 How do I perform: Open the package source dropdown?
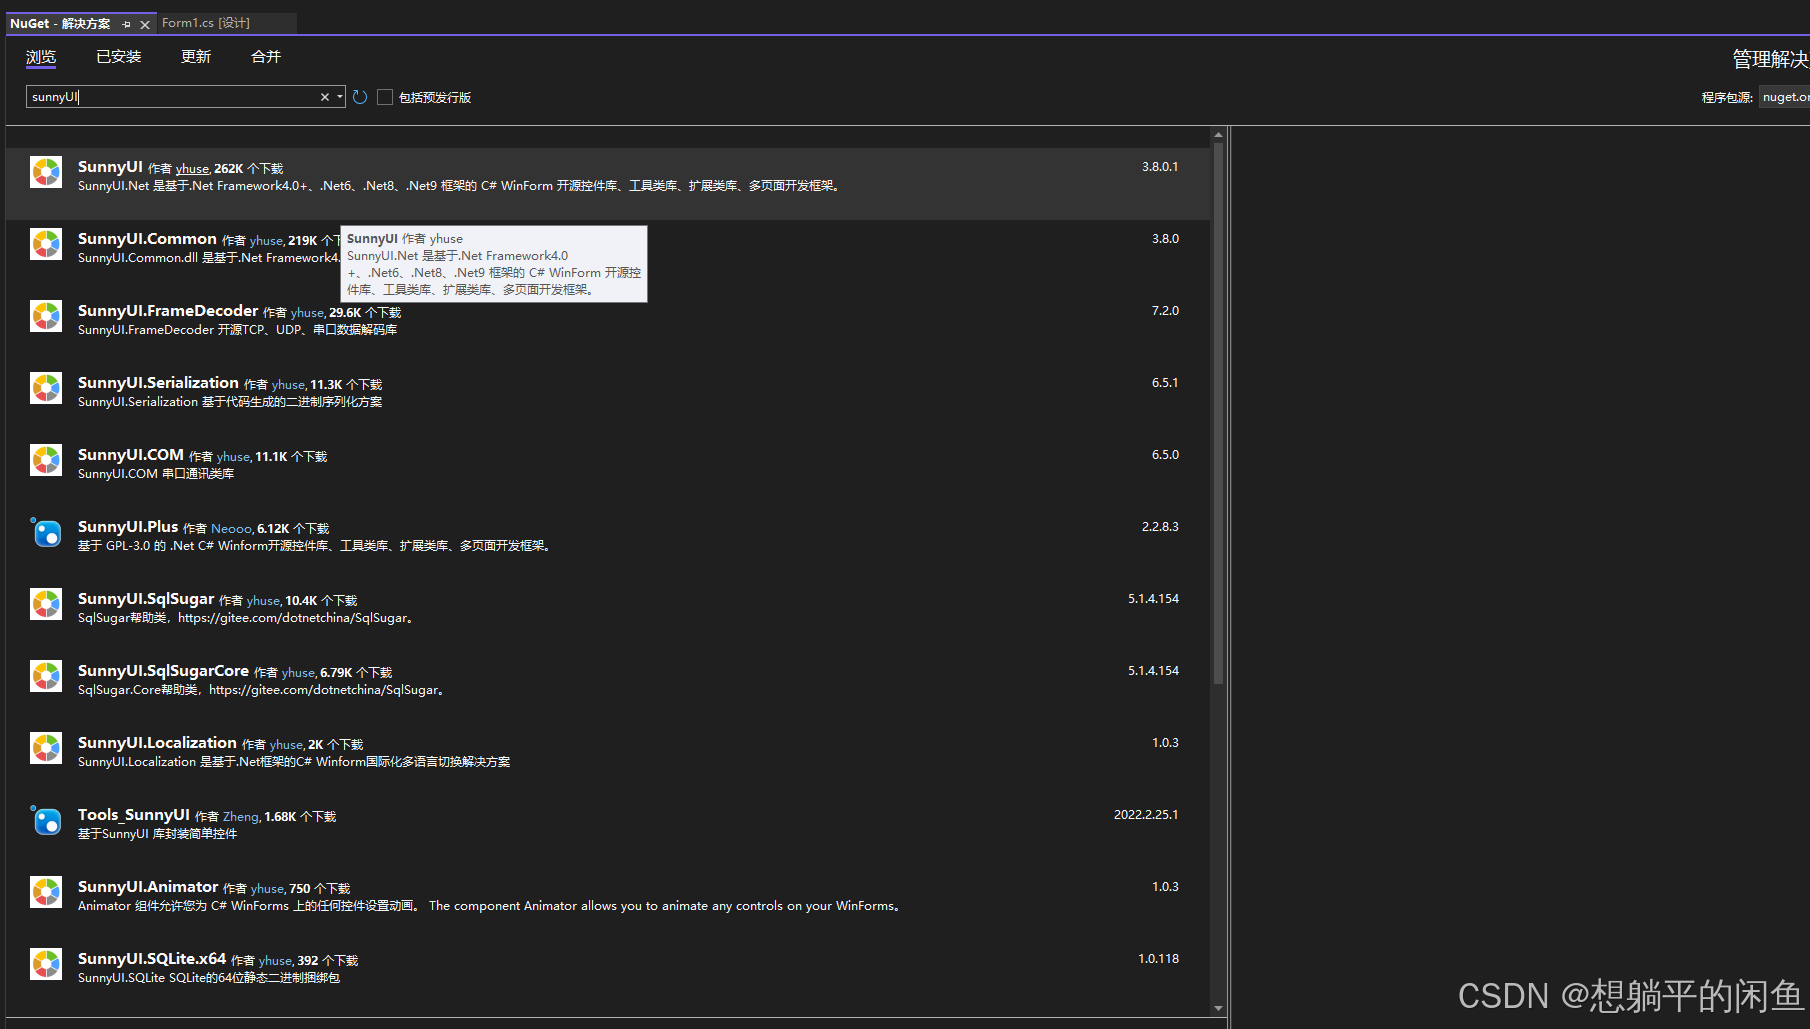(x=1785, y=97)
